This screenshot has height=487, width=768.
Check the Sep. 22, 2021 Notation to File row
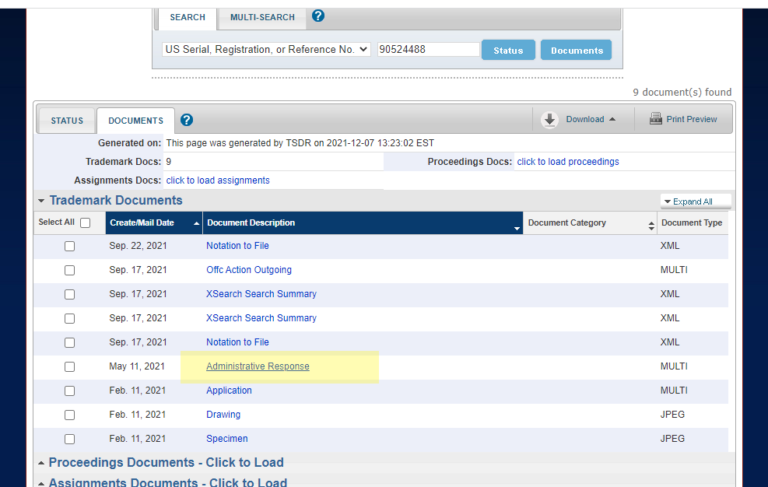point(70,246)
